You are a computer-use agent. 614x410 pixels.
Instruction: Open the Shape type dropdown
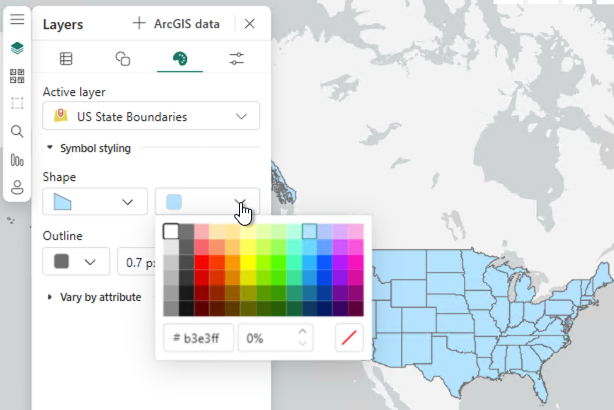(92, 202)
